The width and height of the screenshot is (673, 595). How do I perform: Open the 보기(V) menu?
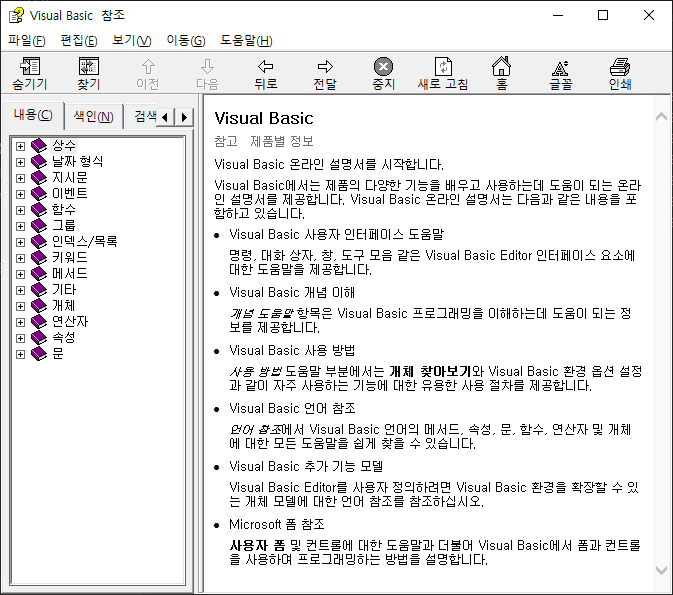132,41
